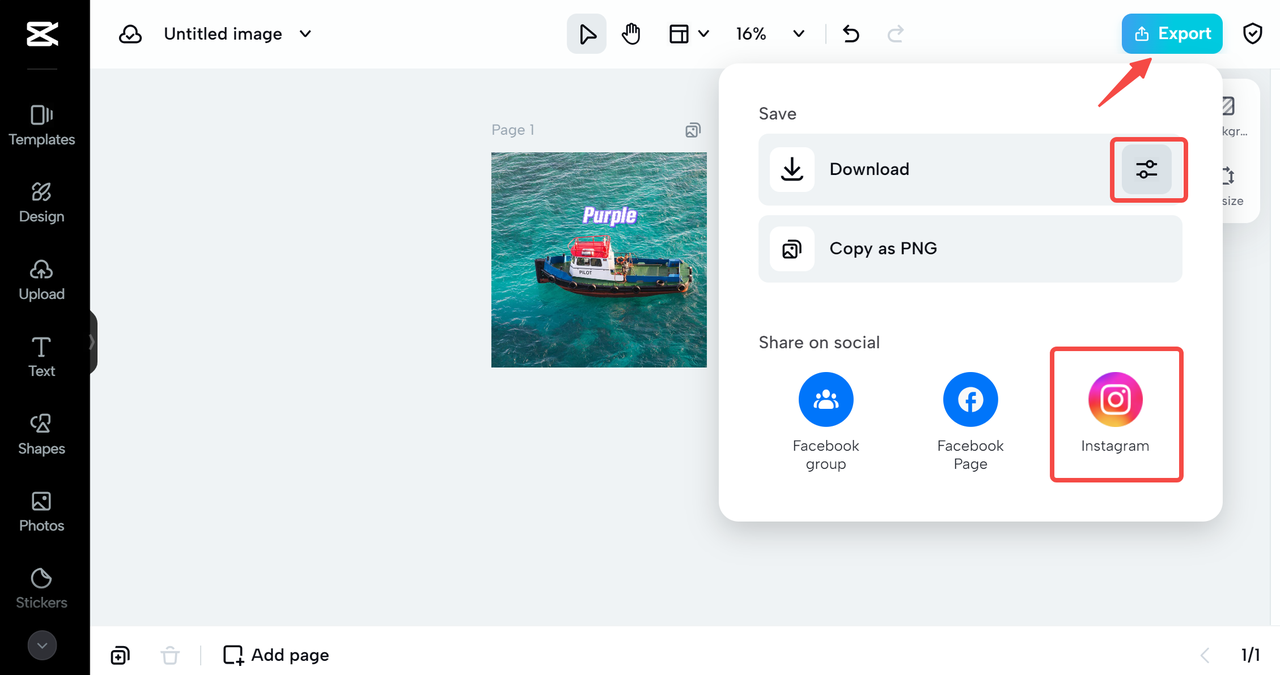1280x675 pixels.
Task: Expand more sidebar tools with the down chevron
Action: click(x=42, y=646)
